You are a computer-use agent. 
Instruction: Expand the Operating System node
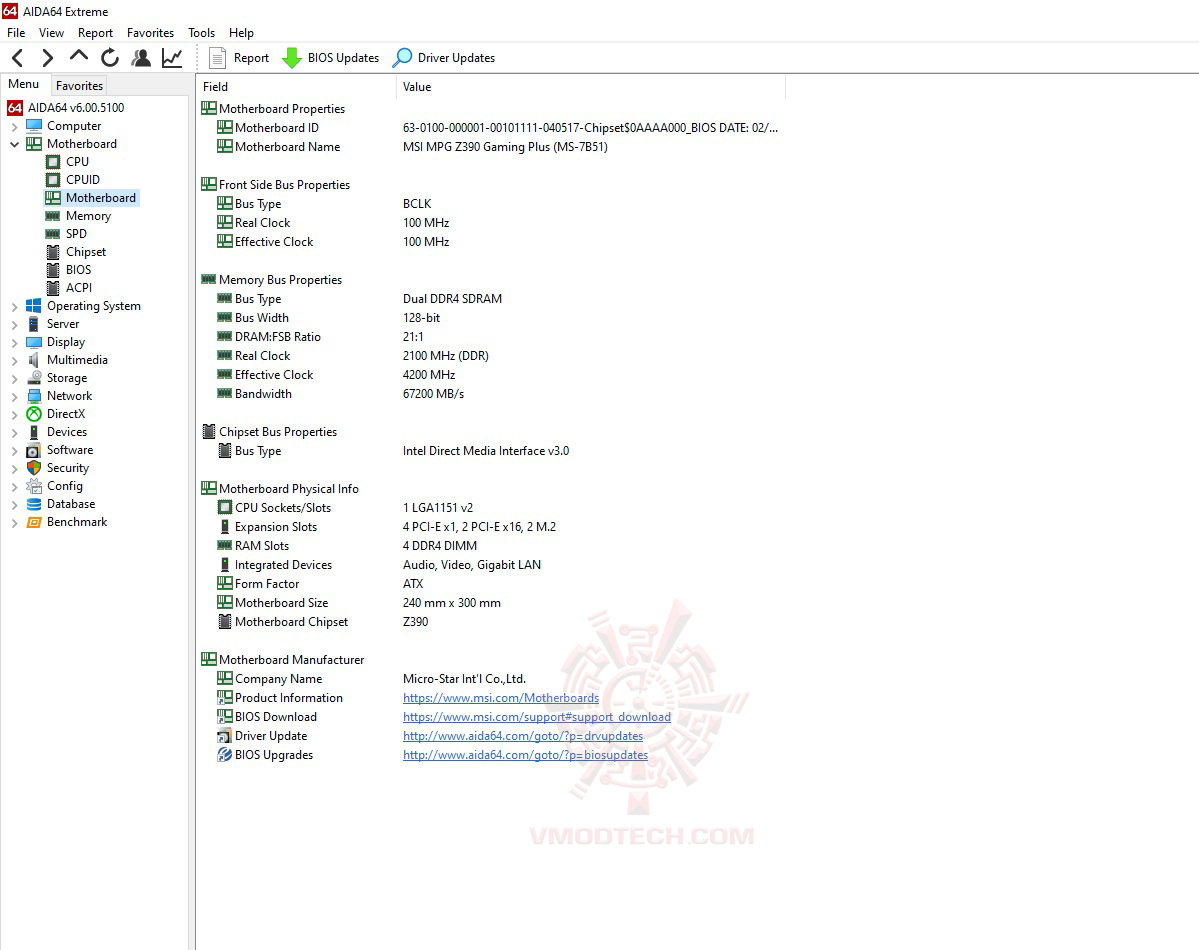point(15,306)
